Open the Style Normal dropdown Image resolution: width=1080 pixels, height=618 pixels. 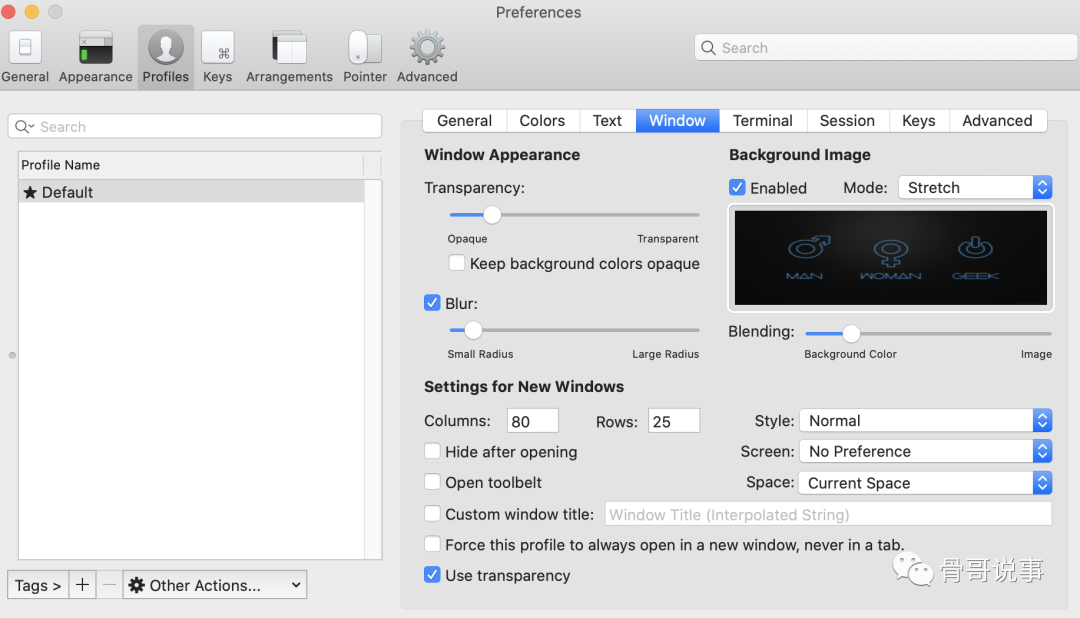point(925,420)
